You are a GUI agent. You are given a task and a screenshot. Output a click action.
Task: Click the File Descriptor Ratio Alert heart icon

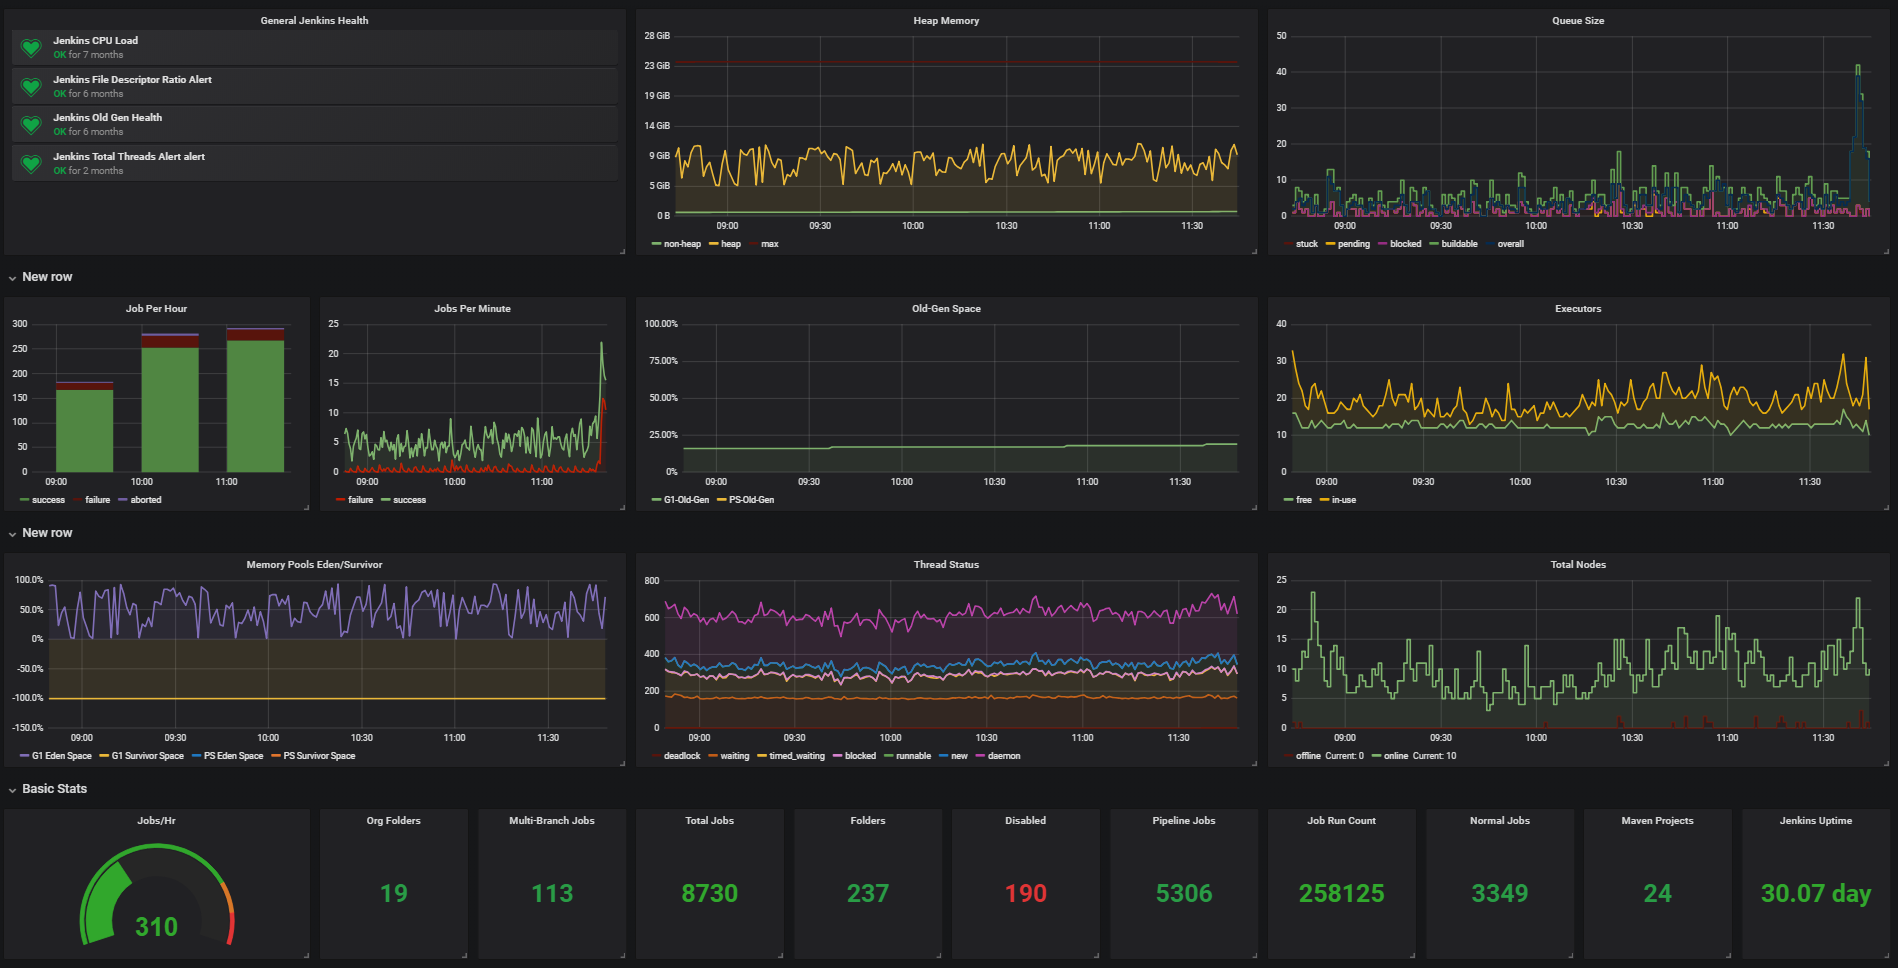(x=31, y=86)
